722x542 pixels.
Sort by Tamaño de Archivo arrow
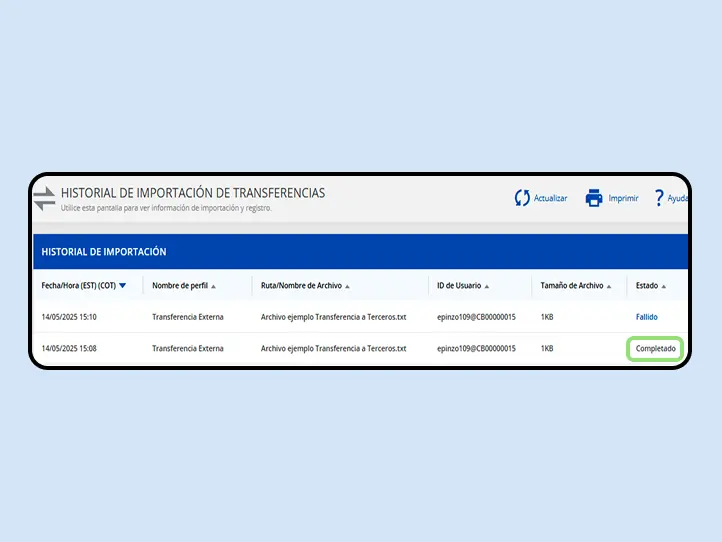(609, 286)
